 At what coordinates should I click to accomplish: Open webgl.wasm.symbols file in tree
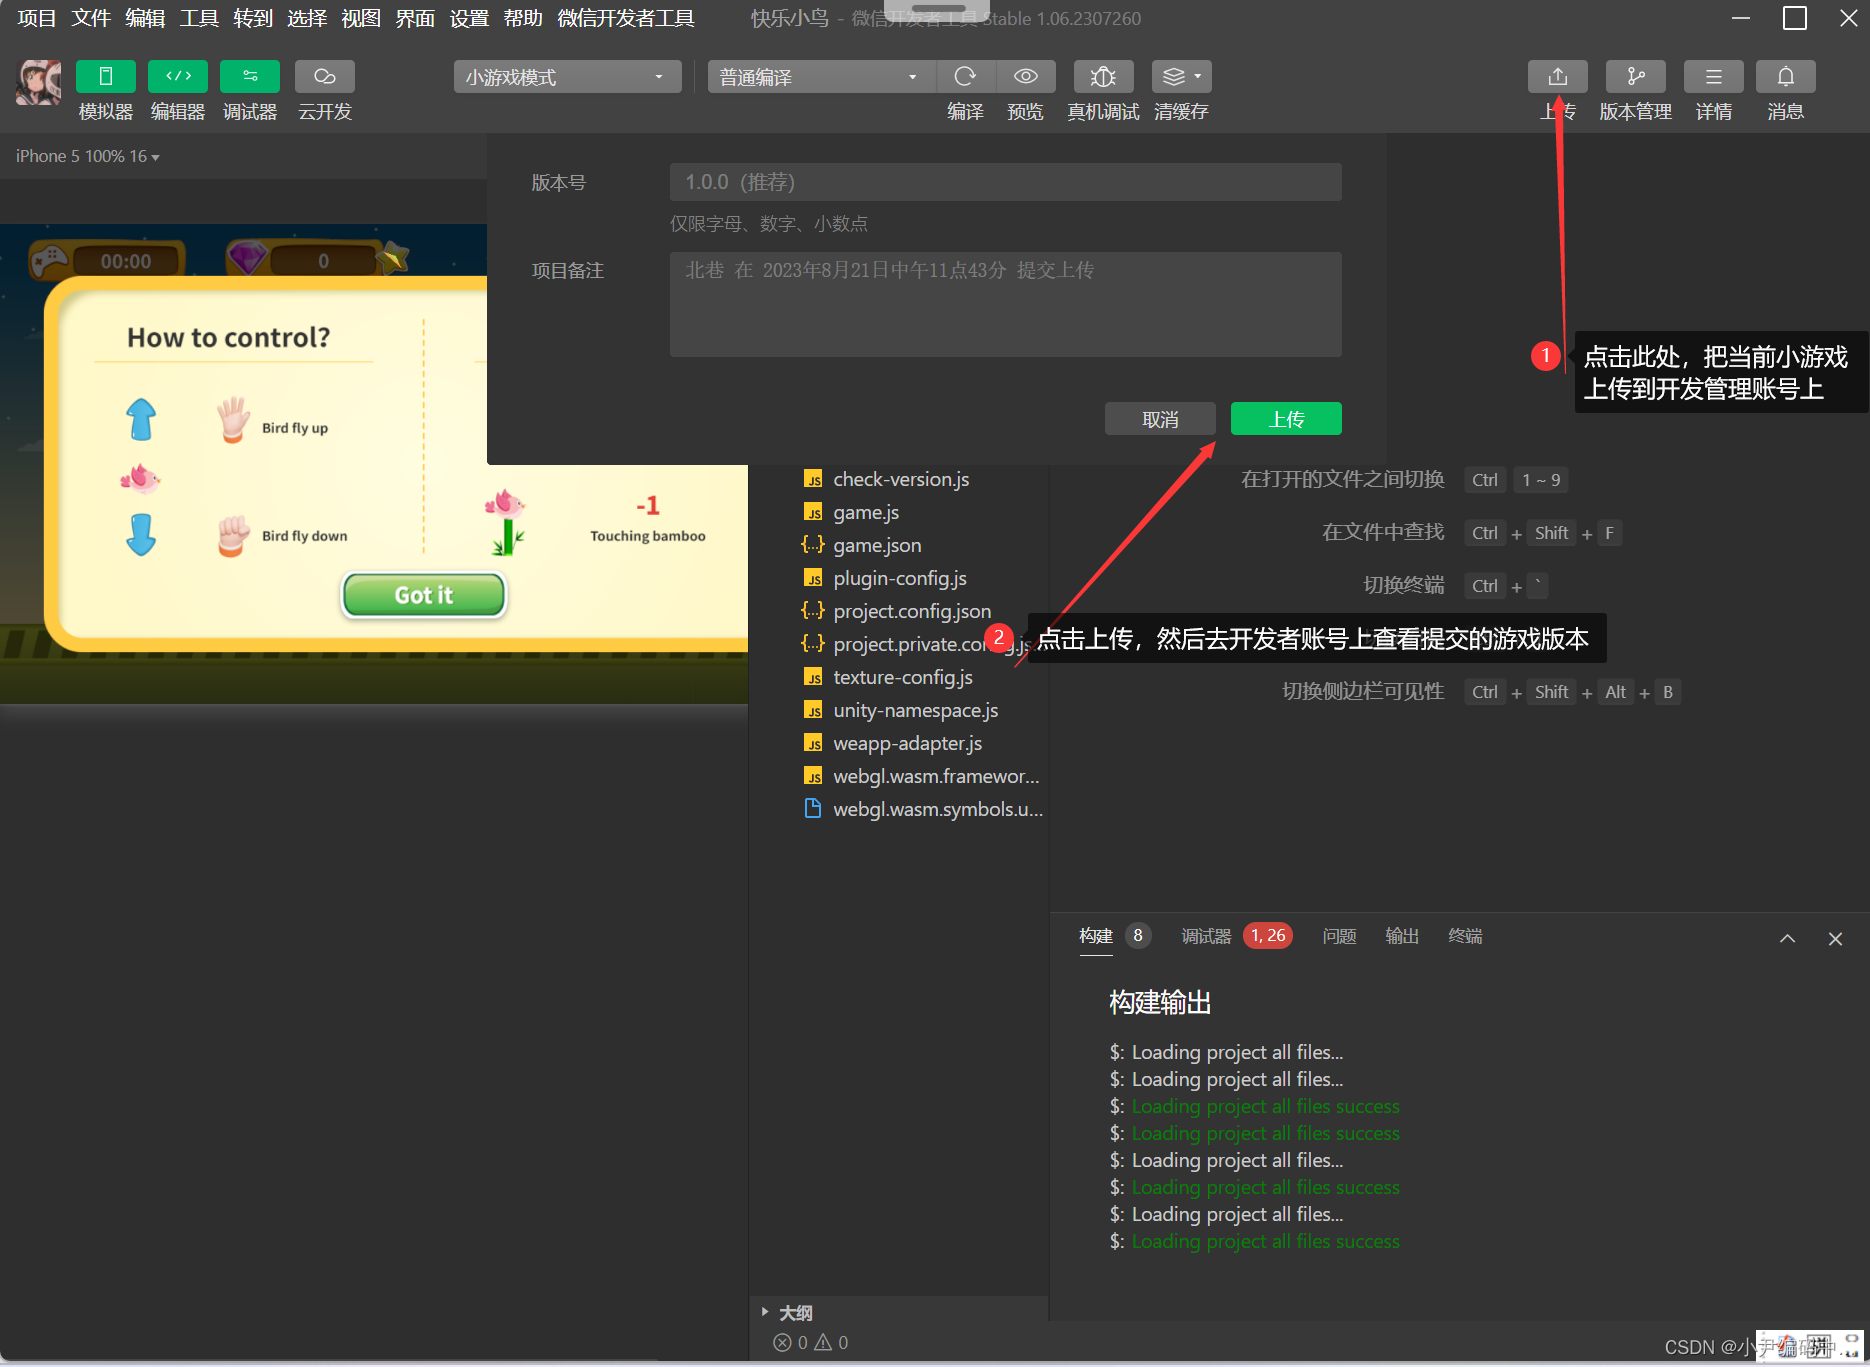tap(937, 809)
